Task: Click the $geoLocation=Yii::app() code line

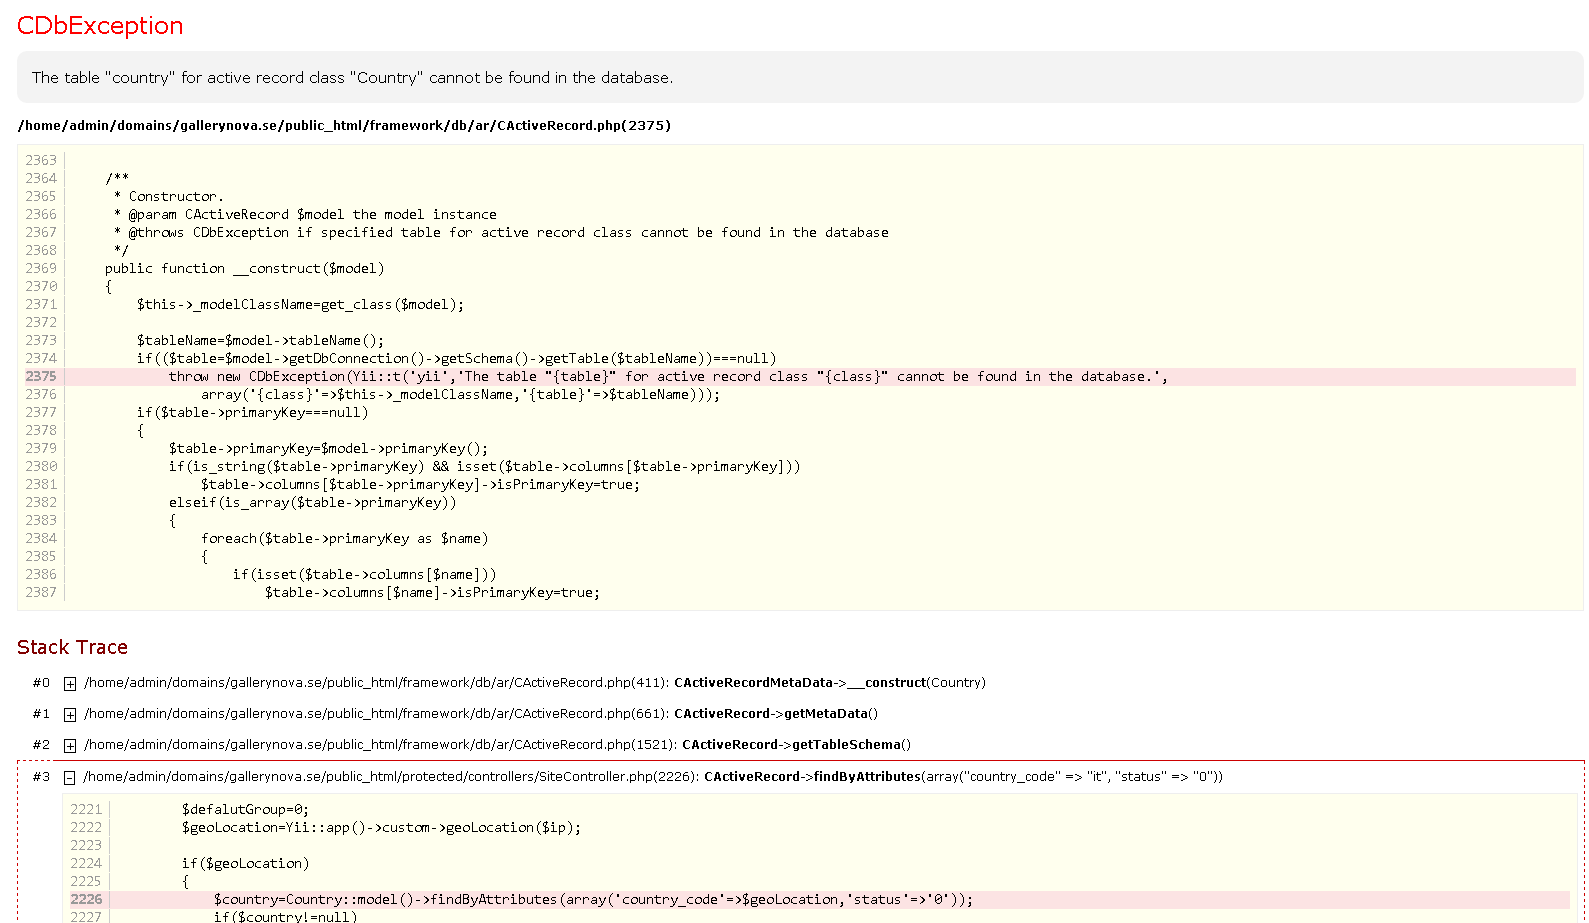Action: click(x=380, y=828)
